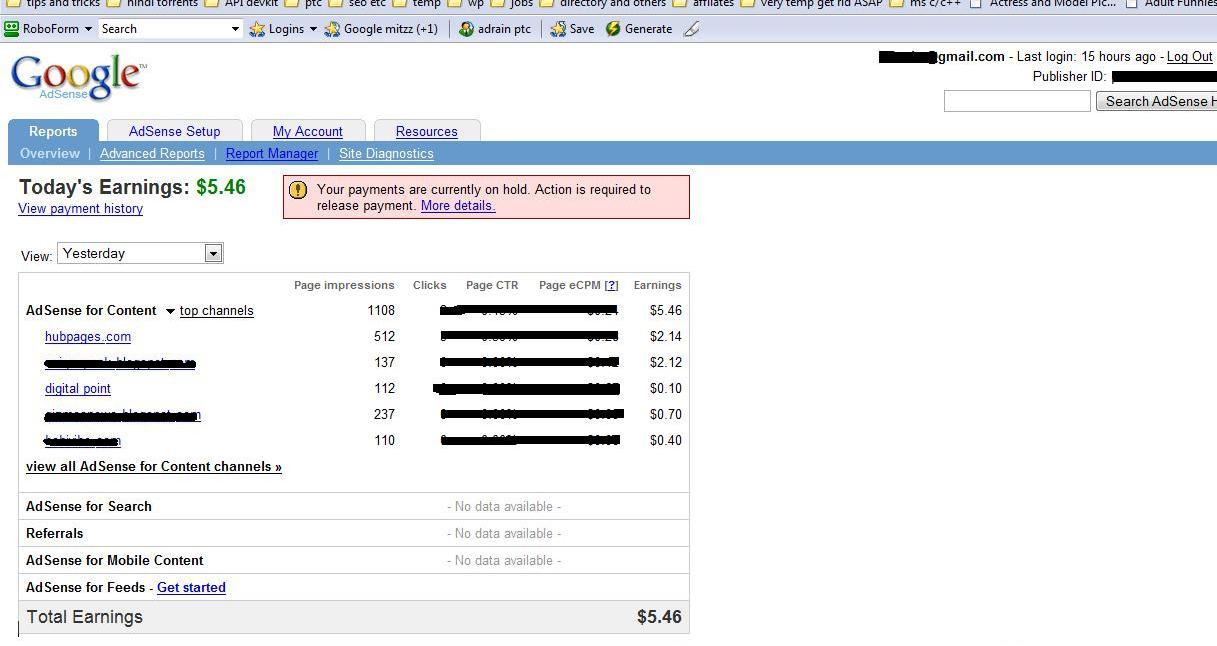This screenshot has width=1217, height=646.
Task: Open the Logins dropdown arrow
Action: pyautogui.click(x=313, y=29)
